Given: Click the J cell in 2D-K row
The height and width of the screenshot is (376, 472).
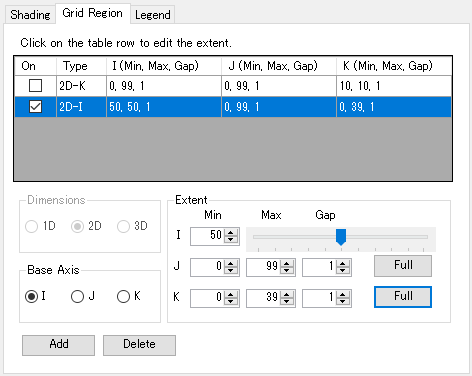Looking at the screenshot, I should pyautogui.click(x=279, y=86).
